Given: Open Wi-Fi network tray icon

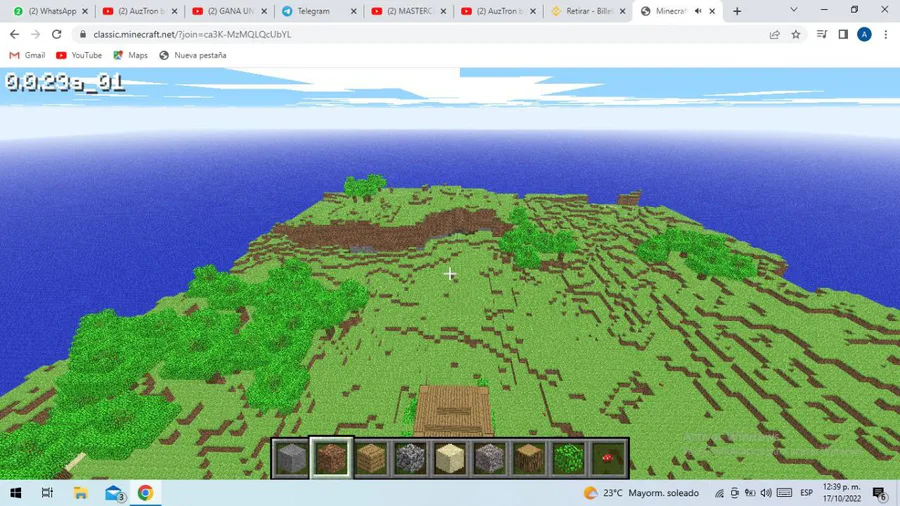Looking at the screenshot, I should coord(719,493).
